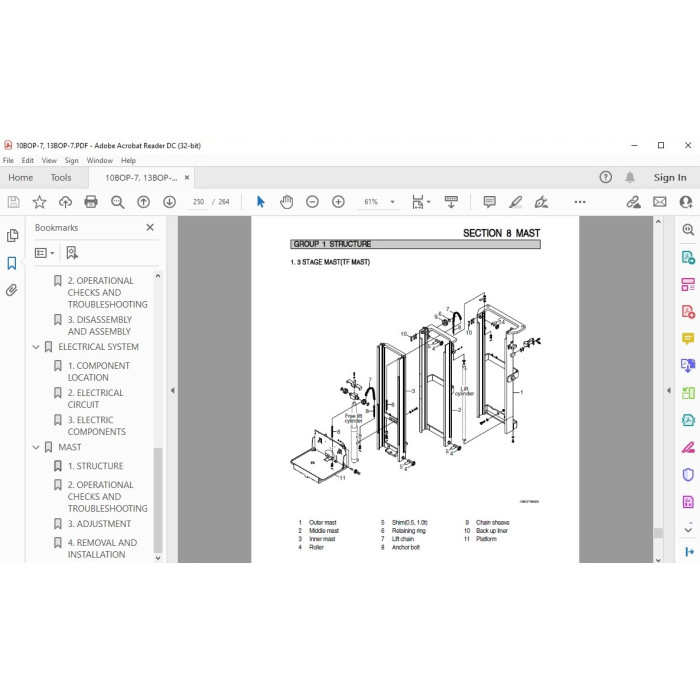Open bookmarks options menu dropdown
700x700 pixels.
(44, 253)
